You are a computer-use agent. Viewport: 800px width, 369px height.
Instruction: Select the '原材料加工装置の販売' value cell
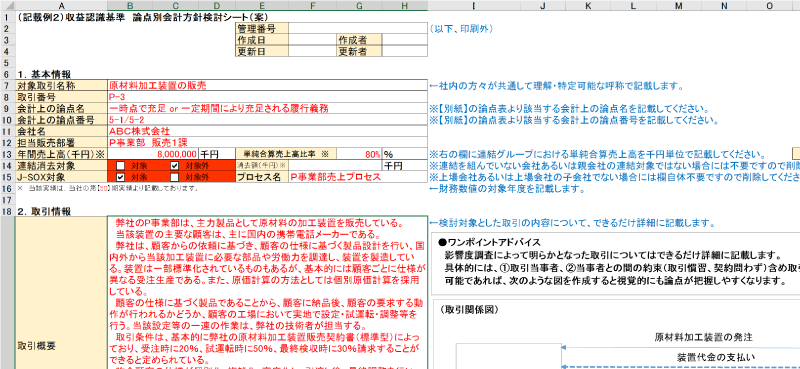[x=267, y=85]
